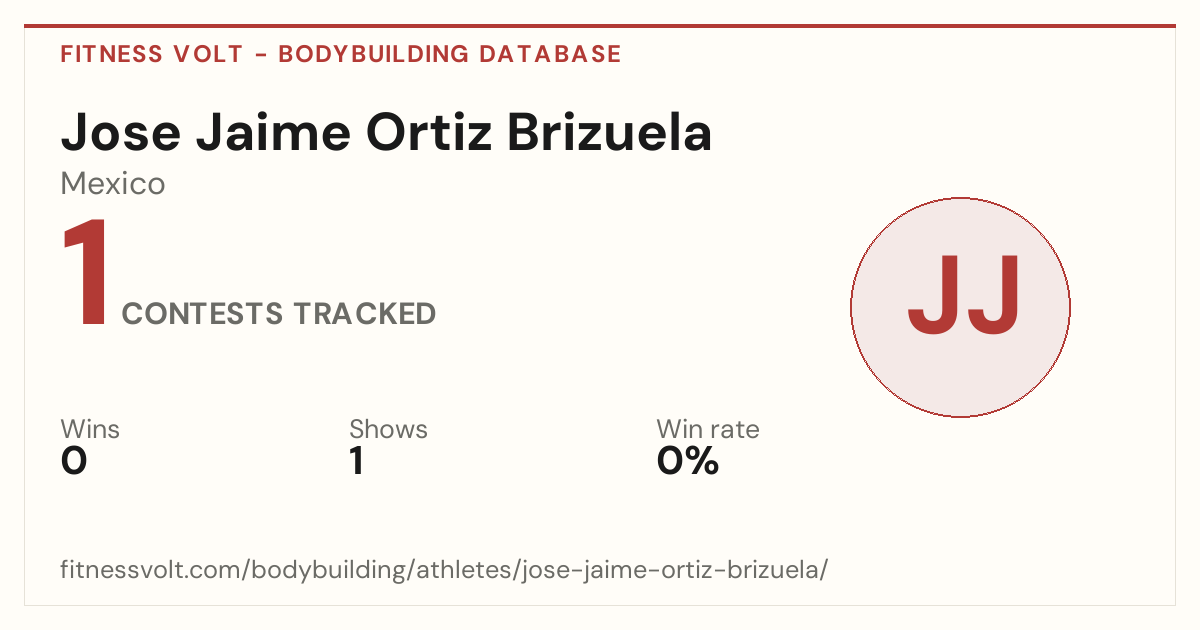Click the Shows label
Viewport: 1200px width, 630px height.
[x=388, y=429]
